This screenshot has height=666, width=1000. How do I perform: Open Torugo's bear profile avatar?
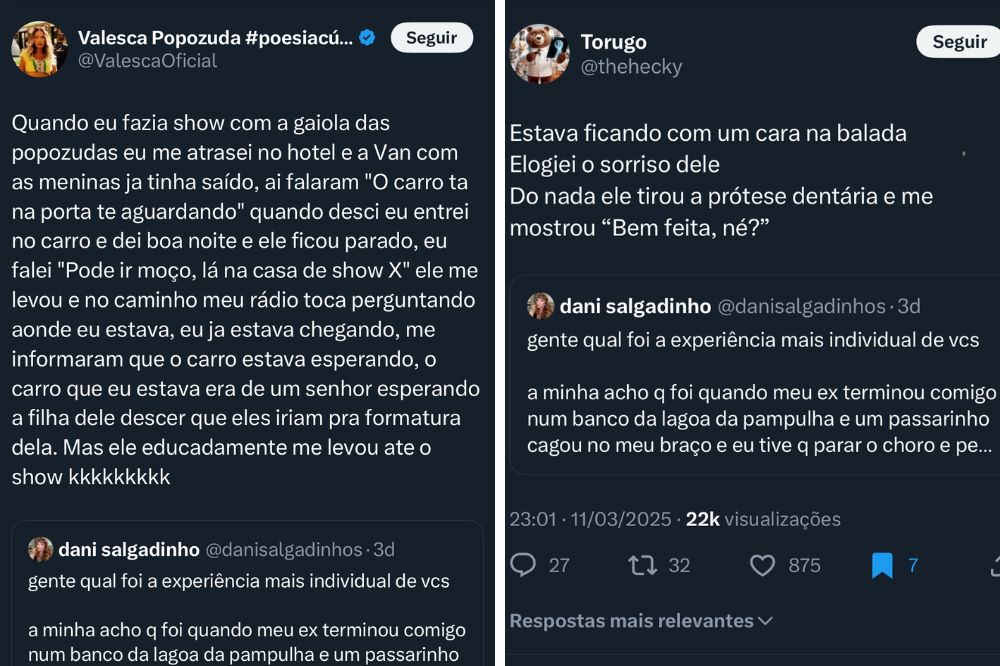click(538, 53)
